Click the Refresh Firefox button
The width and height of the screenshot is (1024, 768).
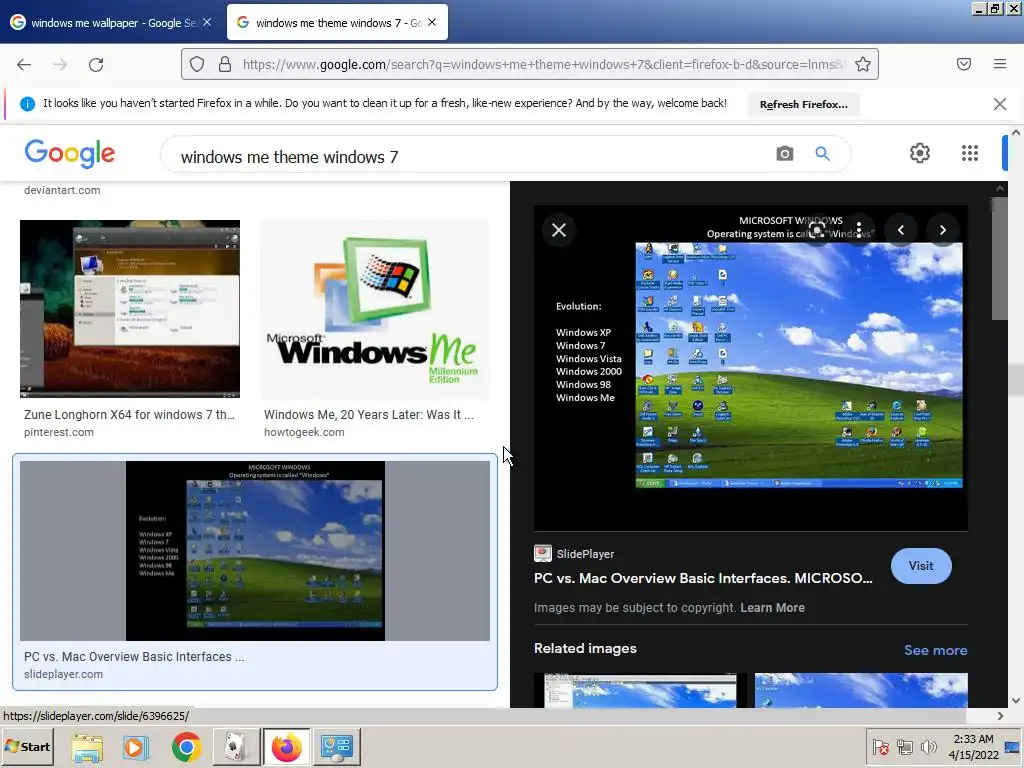[x=803, y=104]
